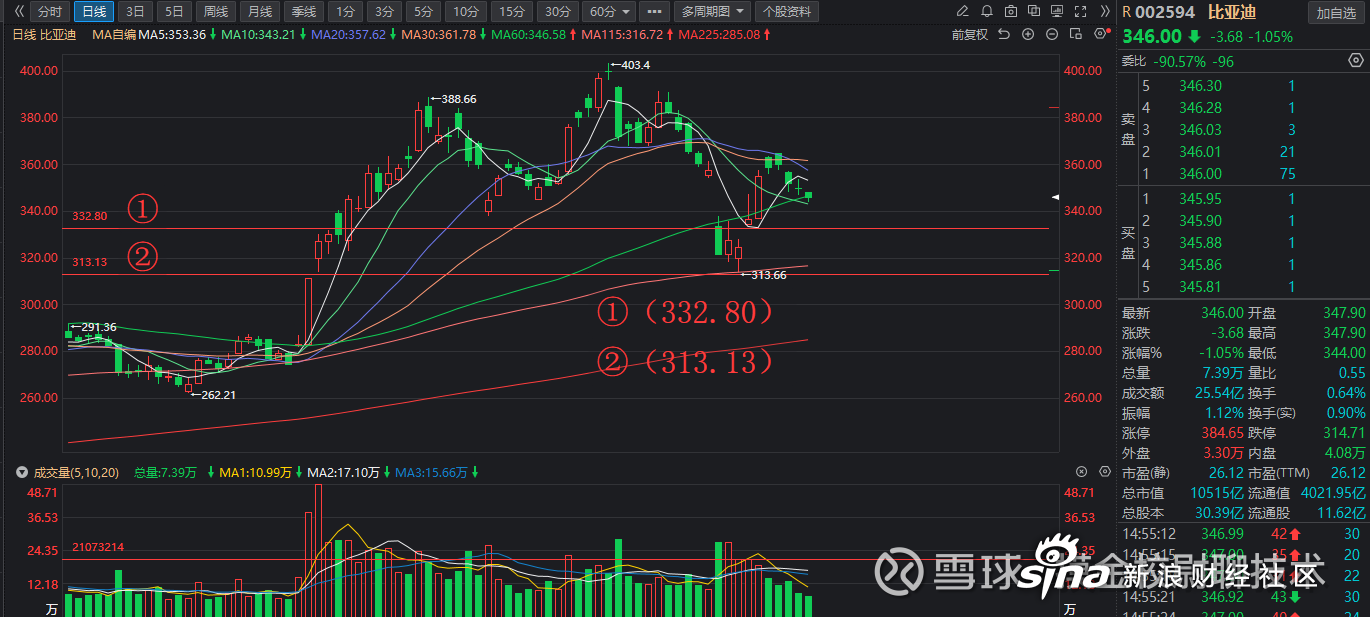
Task: Enter fullscreen chart mode
Action: pyautogui.click(x=1079, y=12)
